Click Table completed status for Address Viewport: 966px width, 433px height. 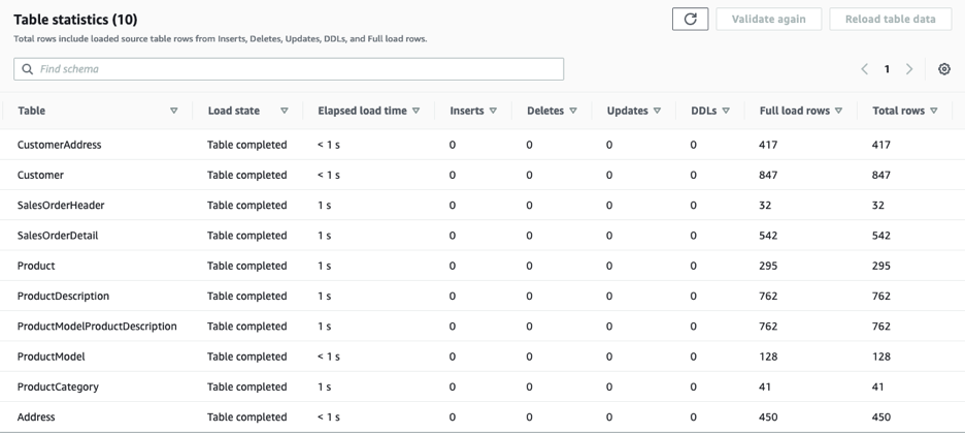coord(247,416)
